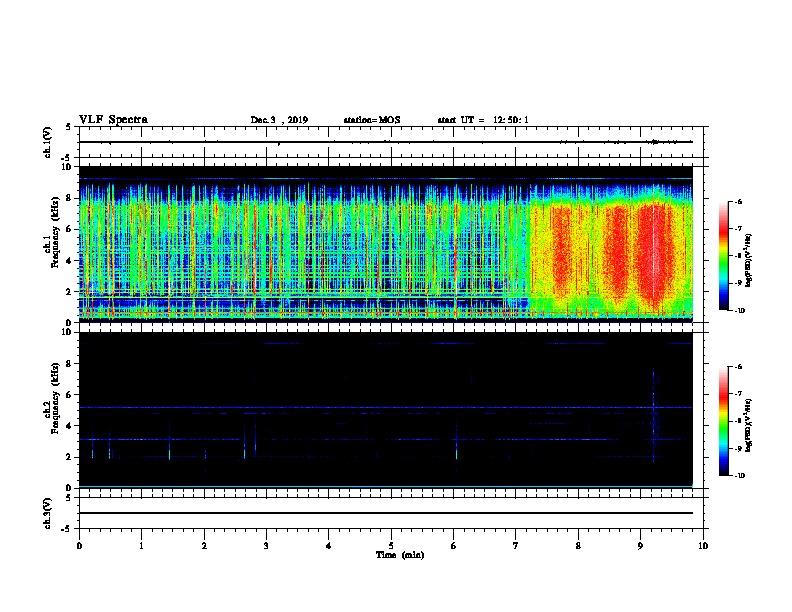Click time axis tick label '2'

(x=204, y=546)
